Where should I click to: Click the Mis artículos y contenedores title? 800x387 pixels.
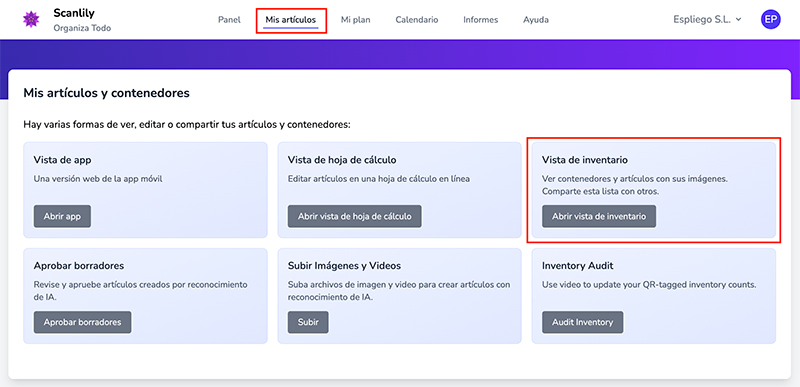coord(107,93)
